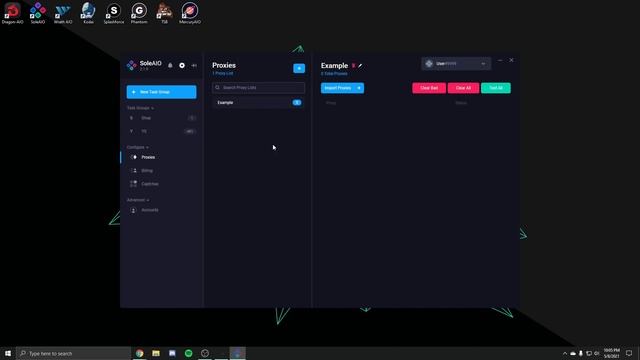Open the User account dropdown

[456, 64]
